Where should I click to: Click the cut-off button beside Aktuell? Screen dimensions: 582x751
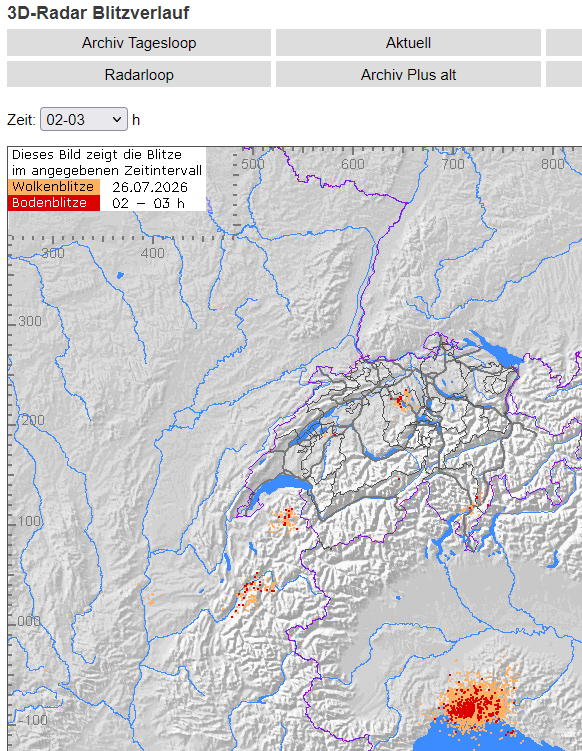click(564, 43)
